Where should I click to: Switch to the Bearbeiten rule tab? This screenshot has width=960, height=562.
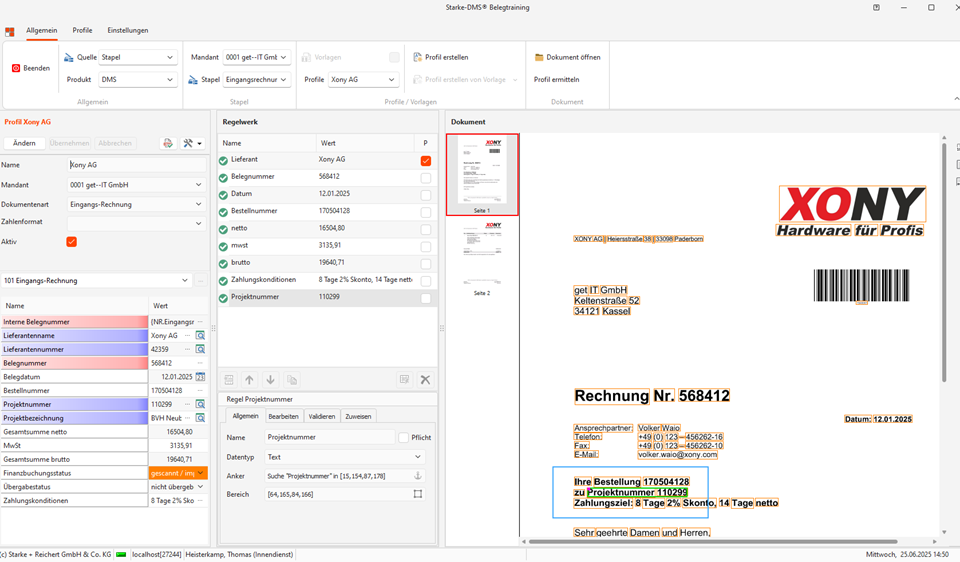pyautogui.click(x=283, y=416)
